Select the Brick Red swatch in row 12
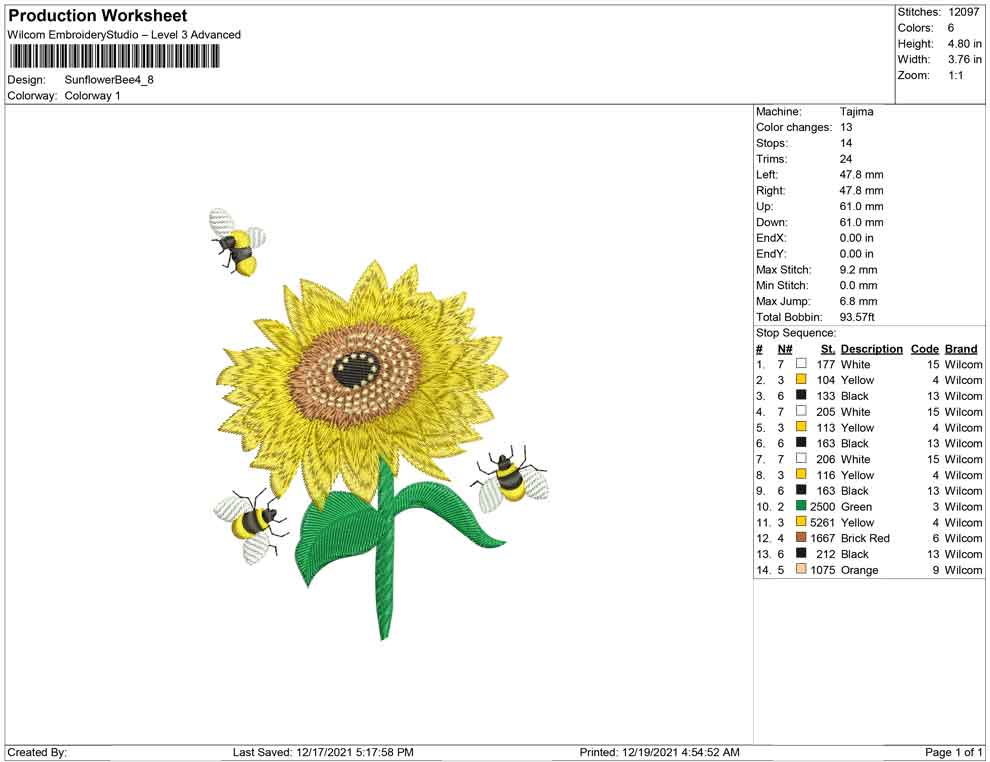990x762 pixels. 801,537
